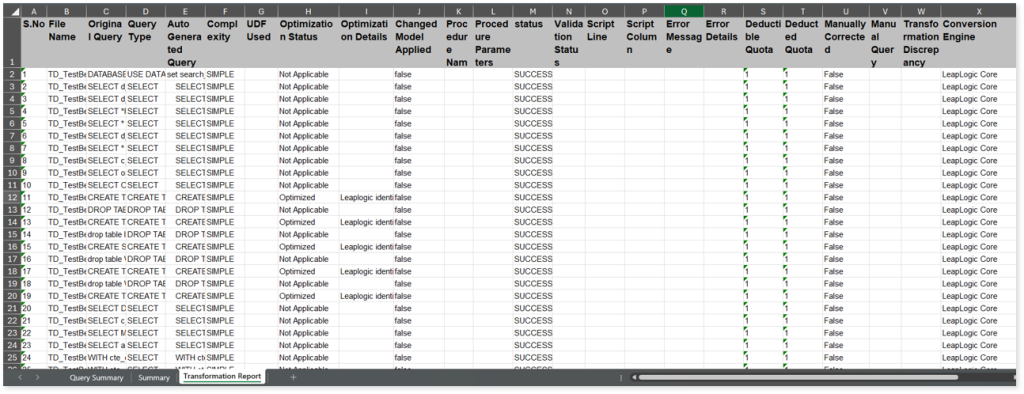Add a new sheet with plus icon
1024x394 pixels.
coord(293,377)
